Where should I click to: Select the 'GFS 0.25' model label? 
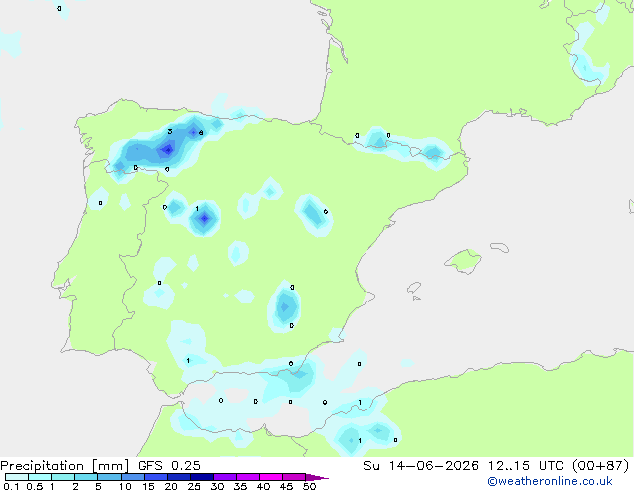pyautogui.click(x=169, y=466)
